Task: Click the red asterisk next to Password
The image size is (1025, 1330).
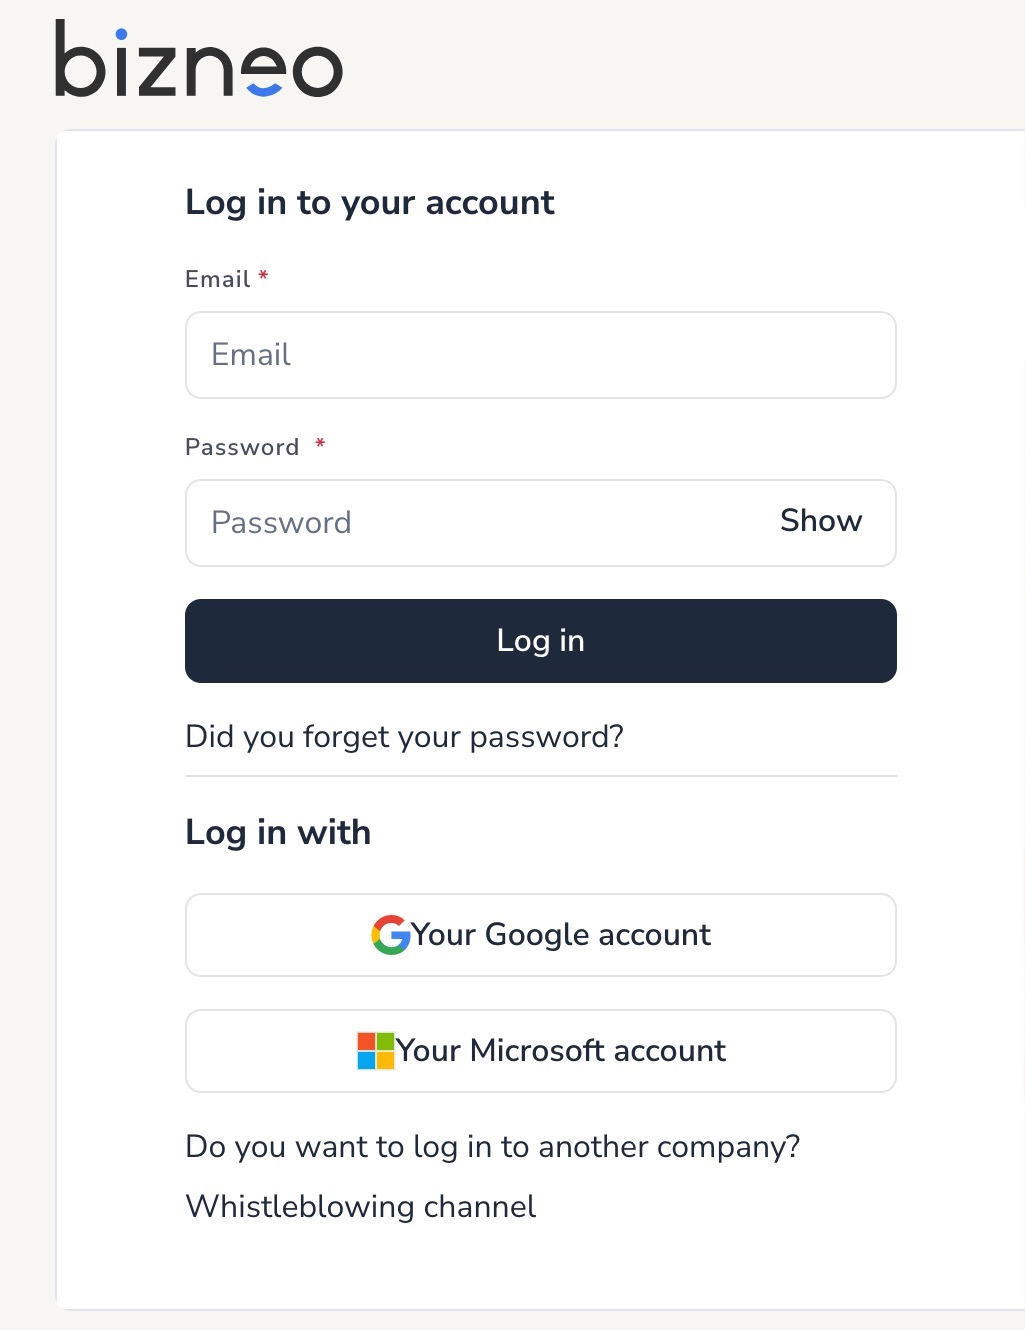Action: [x=320, y=443]
